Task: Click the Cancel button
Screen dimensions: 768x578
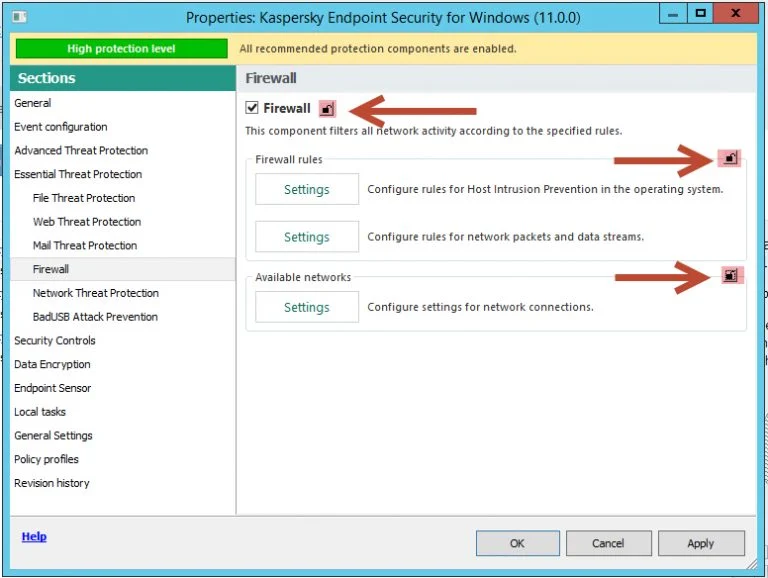Action: pos(608,543)
